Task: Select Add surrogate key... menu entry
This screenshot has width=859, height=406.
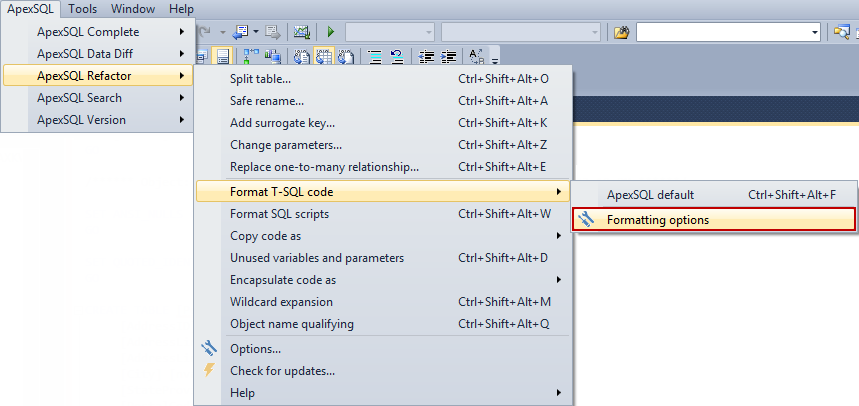Action: click(x=382, y=123)
